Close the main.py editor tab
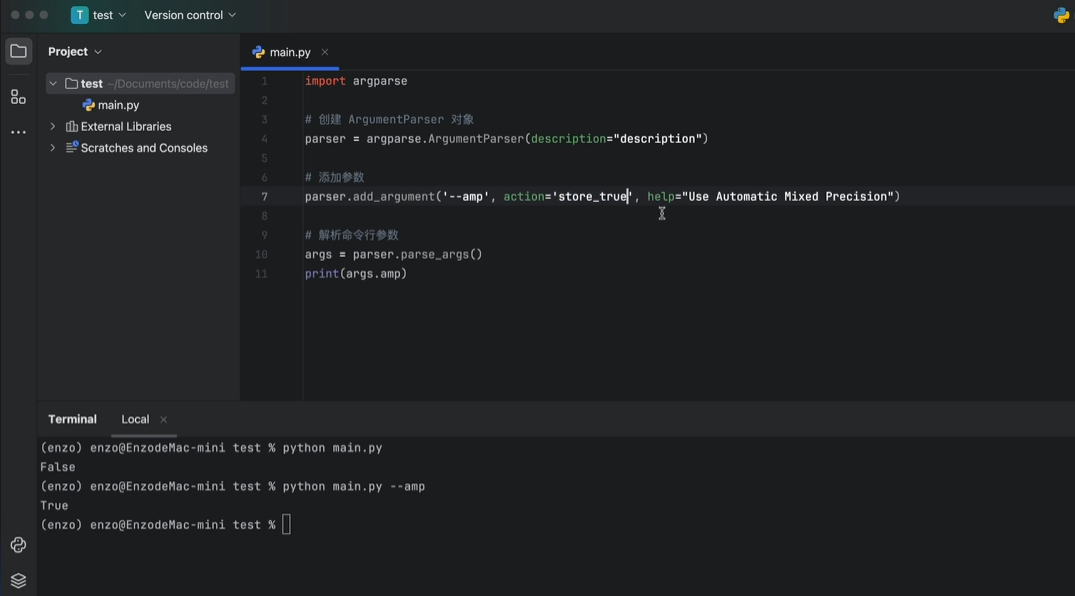 coord(325,52)
